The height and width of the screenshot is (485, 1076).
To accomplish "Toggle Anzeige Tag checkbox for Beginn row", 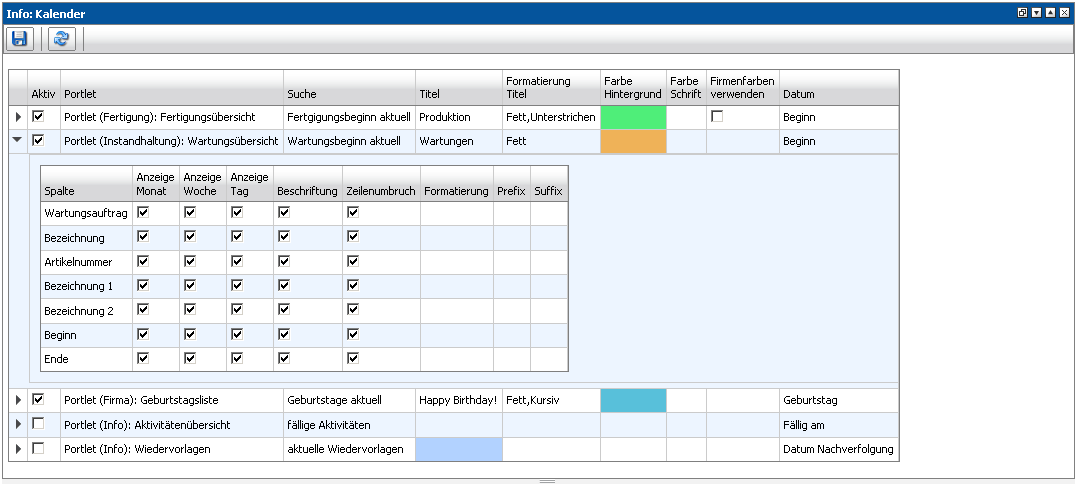I will pos(237,334).
